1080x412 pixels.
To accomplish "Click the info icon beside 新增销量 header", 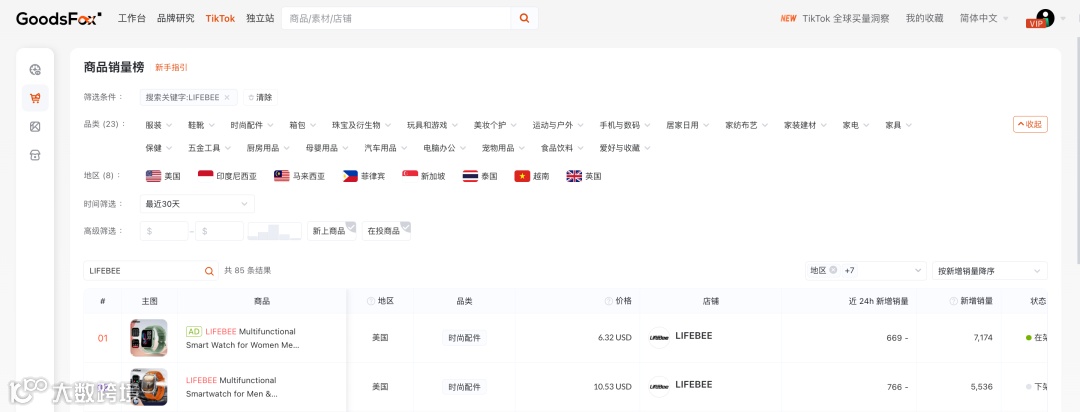I will [x=953, y=301].
